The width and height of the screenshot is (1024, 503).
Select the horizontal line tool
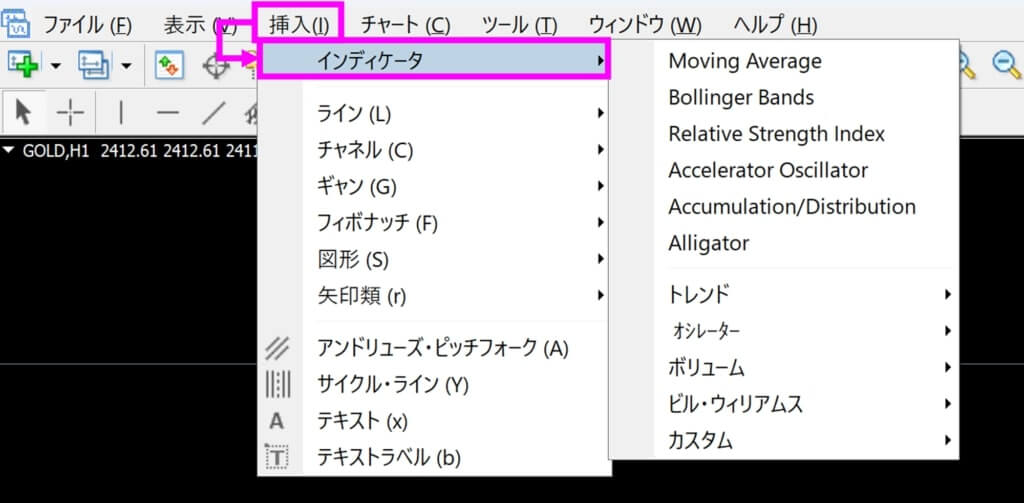tap(168, 114)
